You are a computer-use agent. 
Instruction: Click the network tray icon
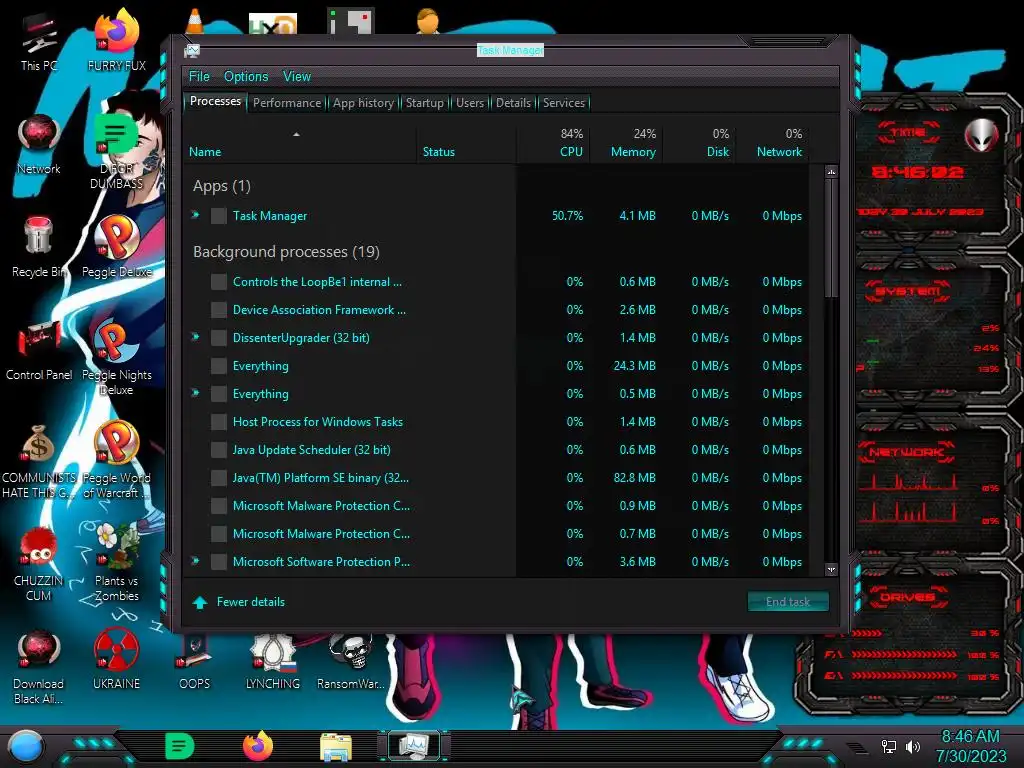[x=888, y=746]
